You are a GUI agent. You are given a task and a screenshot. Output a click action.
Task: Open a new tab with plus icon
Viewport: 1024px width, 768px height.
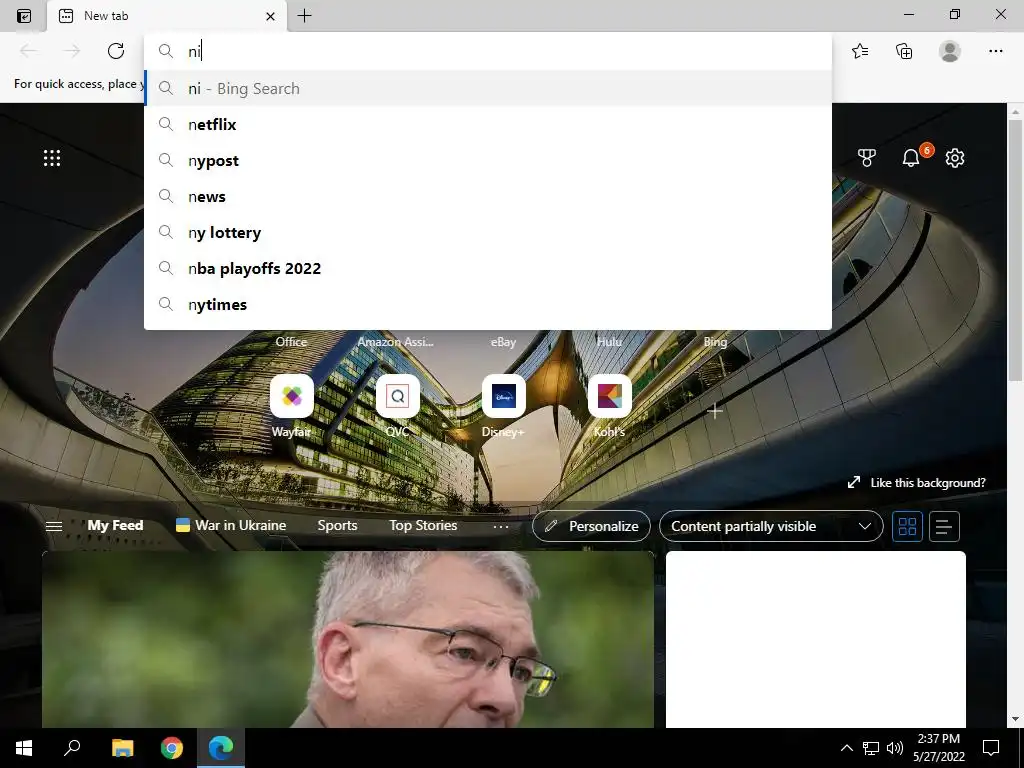(x=304, y=16)
